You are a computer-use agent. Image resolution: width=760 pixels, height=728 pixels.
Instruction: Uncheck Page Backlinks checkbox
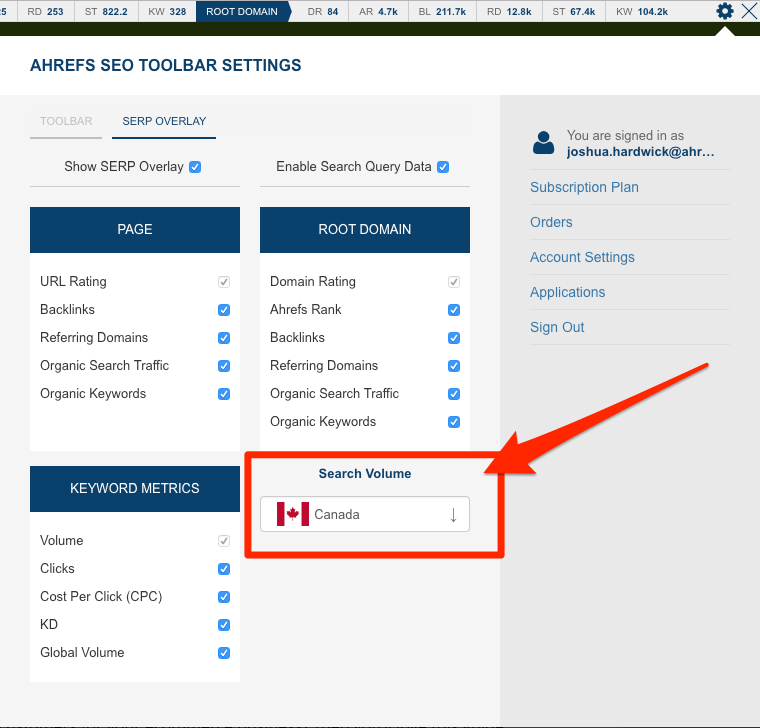tap(224, 310)
